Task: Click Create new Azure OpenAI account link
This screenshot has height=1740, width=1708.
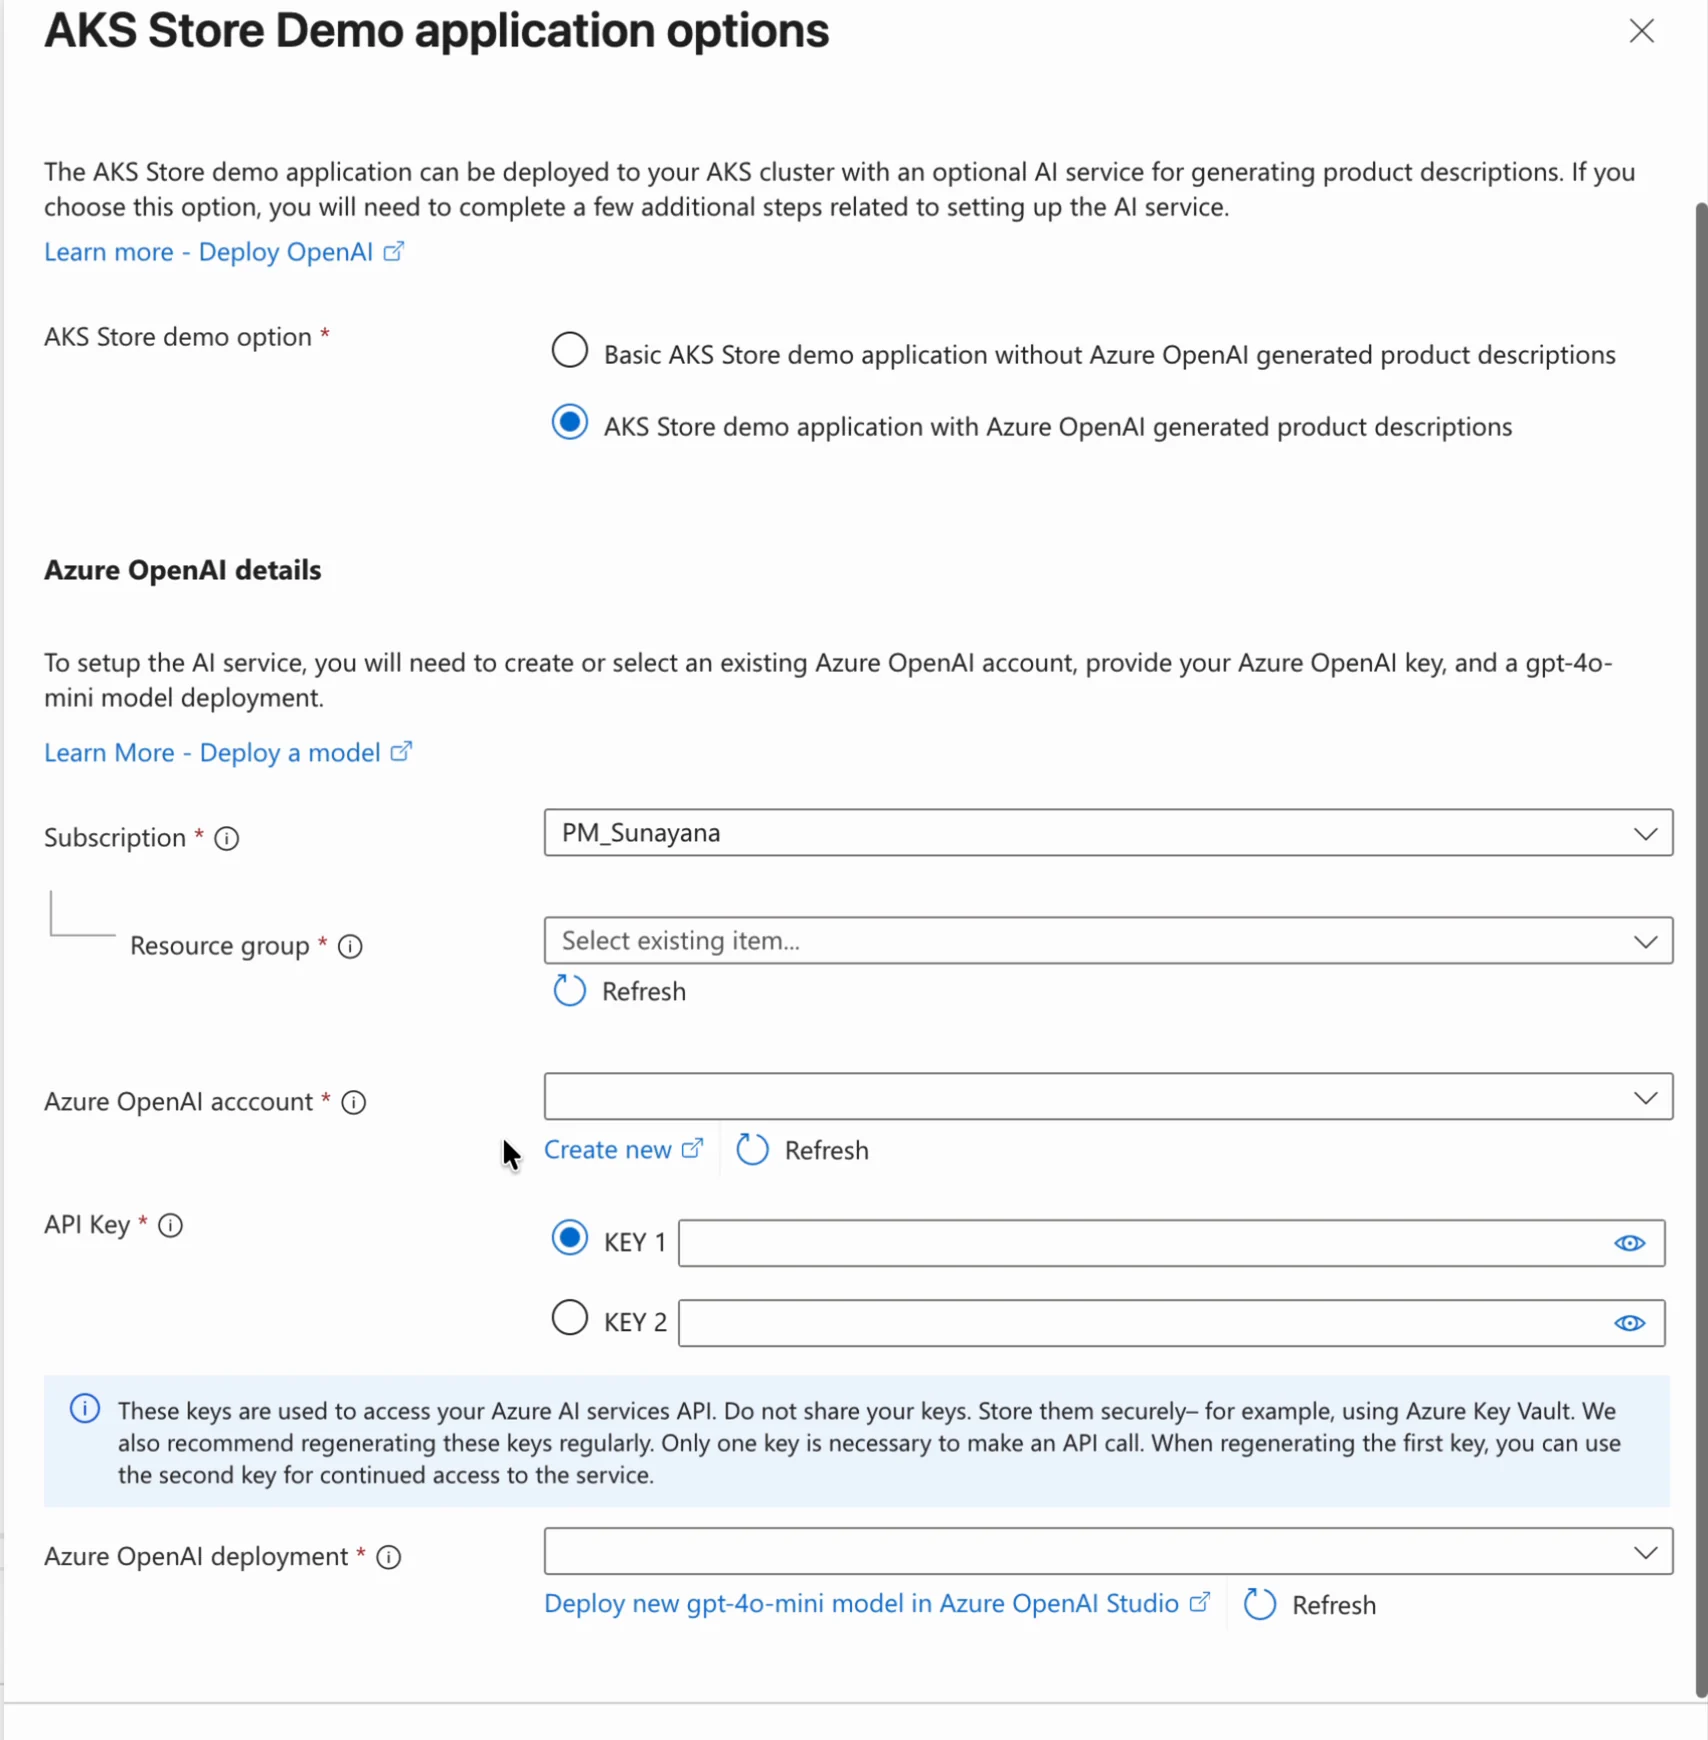Action: point(624,1150)
